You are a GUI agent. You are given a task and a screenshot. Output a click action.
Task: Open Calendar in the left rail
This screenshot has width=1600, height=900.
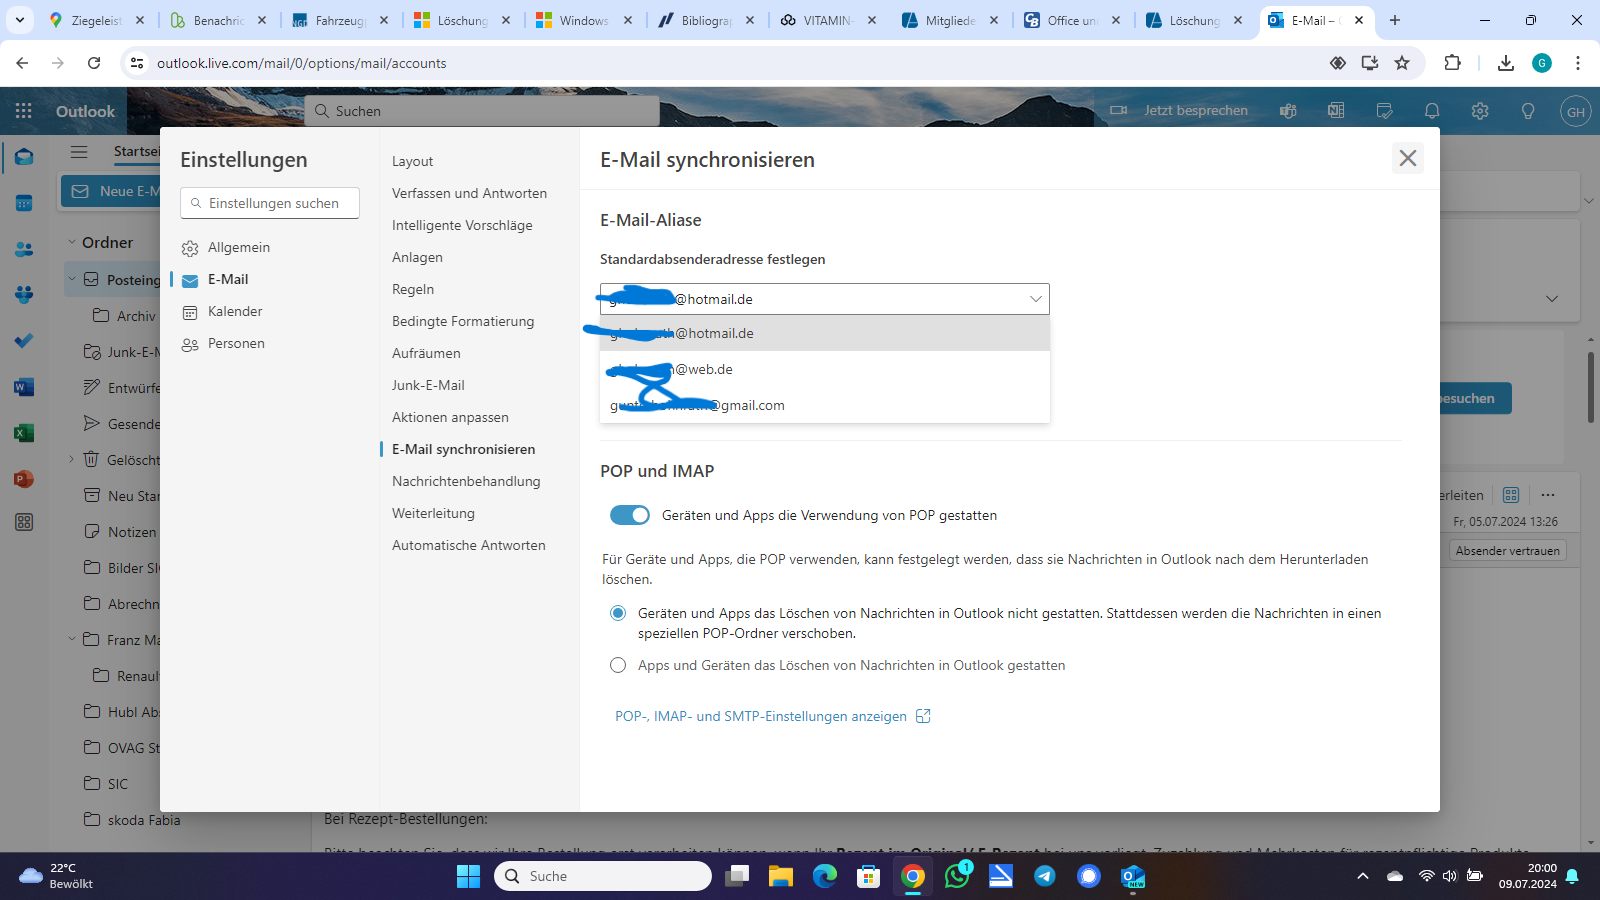click(24, 203)
